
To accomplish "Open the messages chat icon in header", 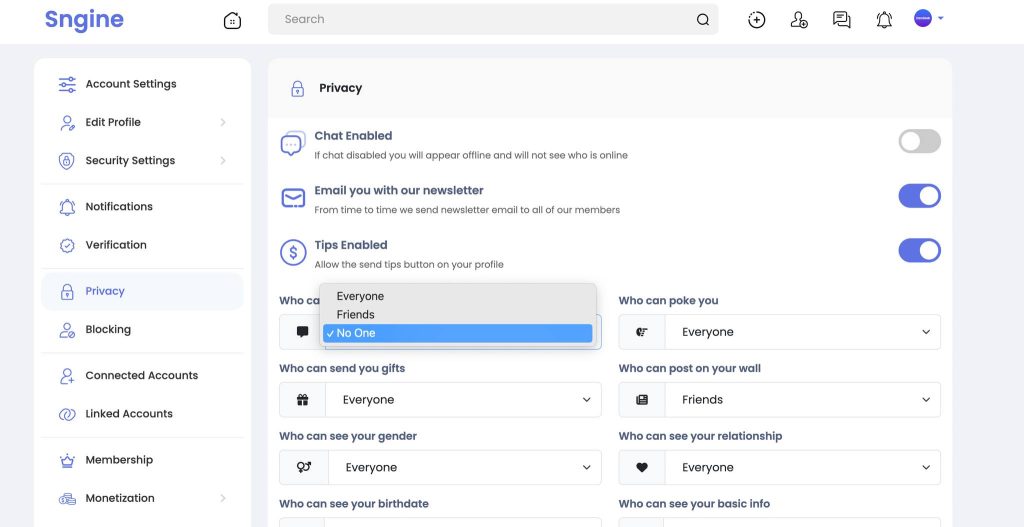I will (841, 20).
